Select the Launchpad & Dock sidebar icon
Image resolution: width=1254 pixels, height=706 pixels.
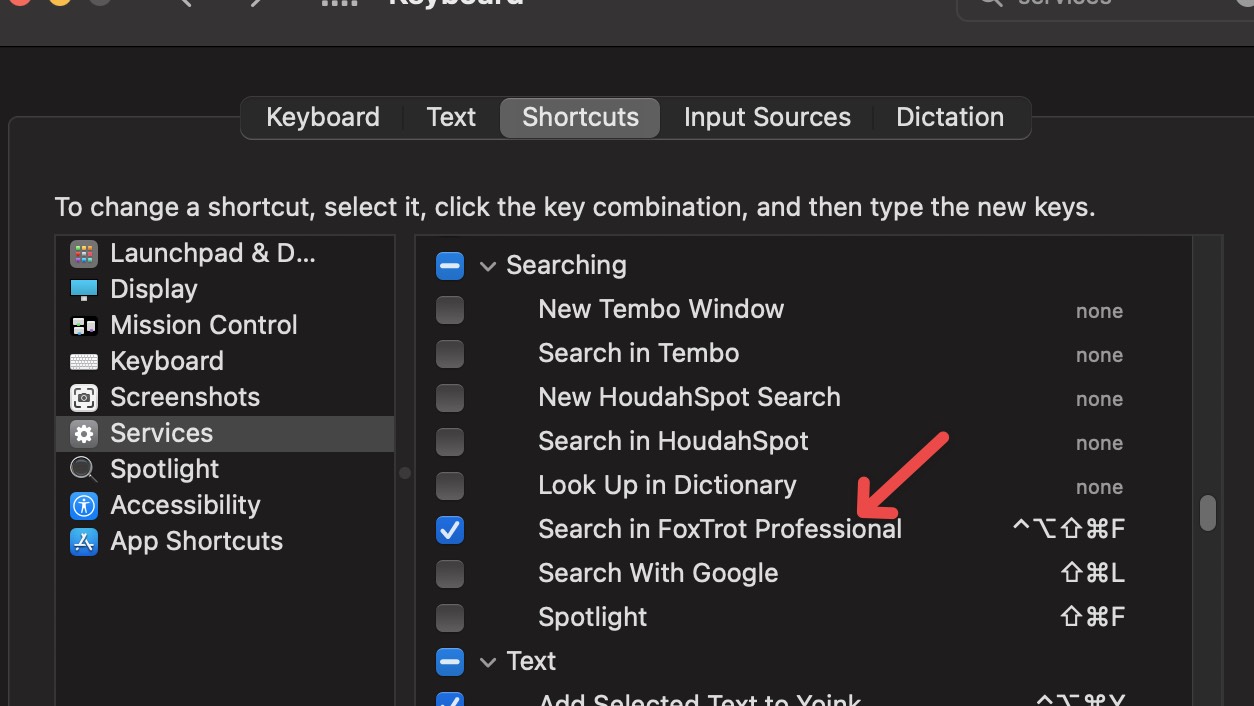tap(84, 254)
